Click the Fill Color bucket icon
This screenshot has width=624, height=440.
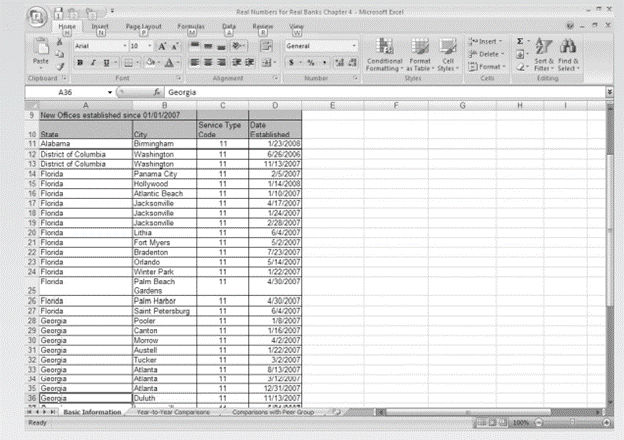click(x=151, y=62)
